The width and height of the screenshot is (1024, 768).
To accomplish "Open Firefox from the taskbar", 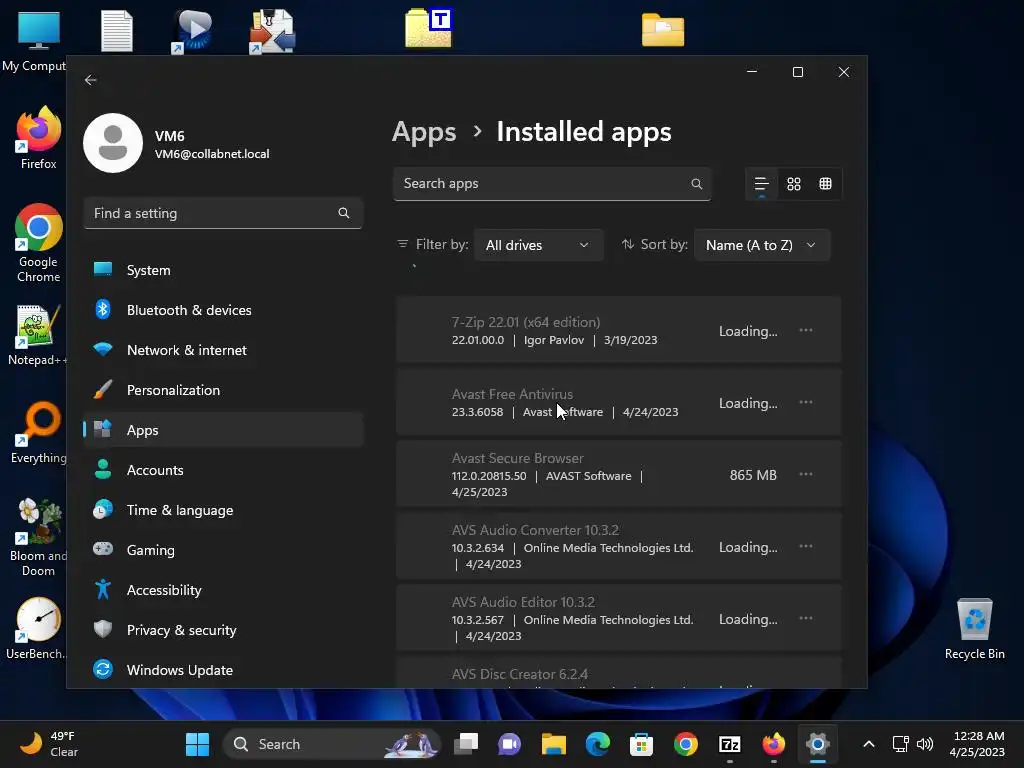I will click(x=773, y=744).
